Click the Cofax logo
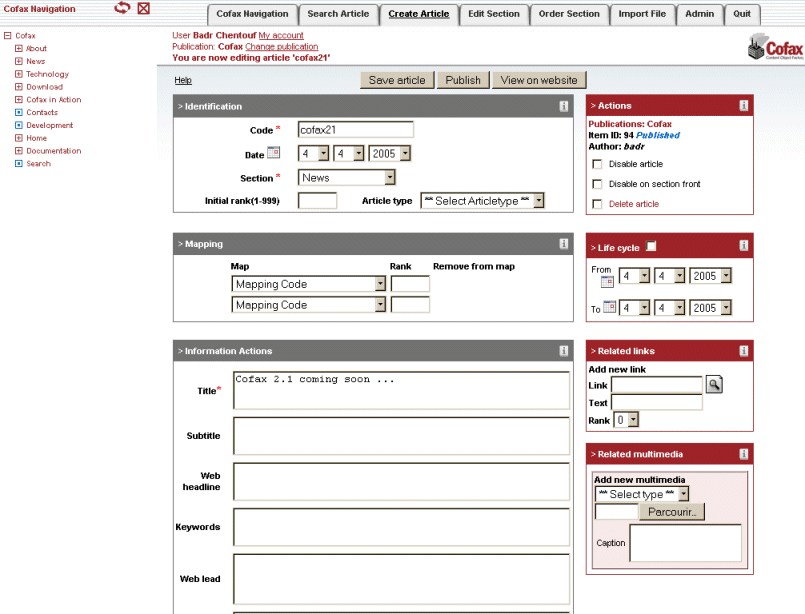Screen dimensions: 805x614 [775, 47]
